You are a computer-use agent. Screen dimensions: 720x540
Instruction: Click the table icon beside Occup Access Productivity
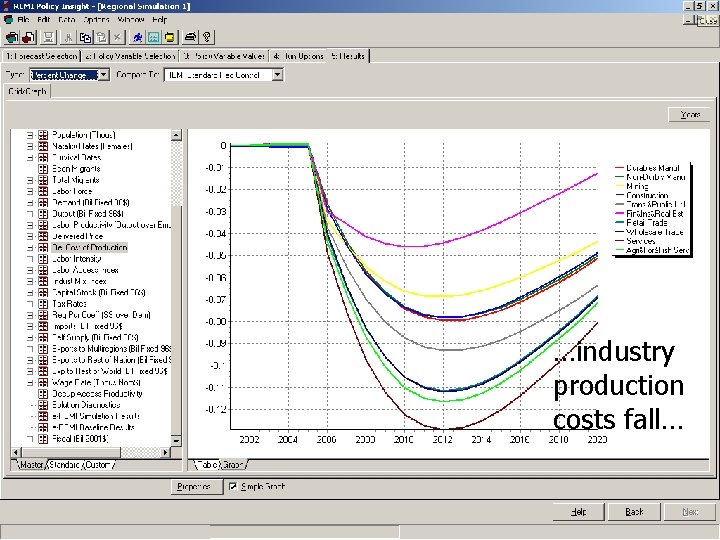point(43,394)
